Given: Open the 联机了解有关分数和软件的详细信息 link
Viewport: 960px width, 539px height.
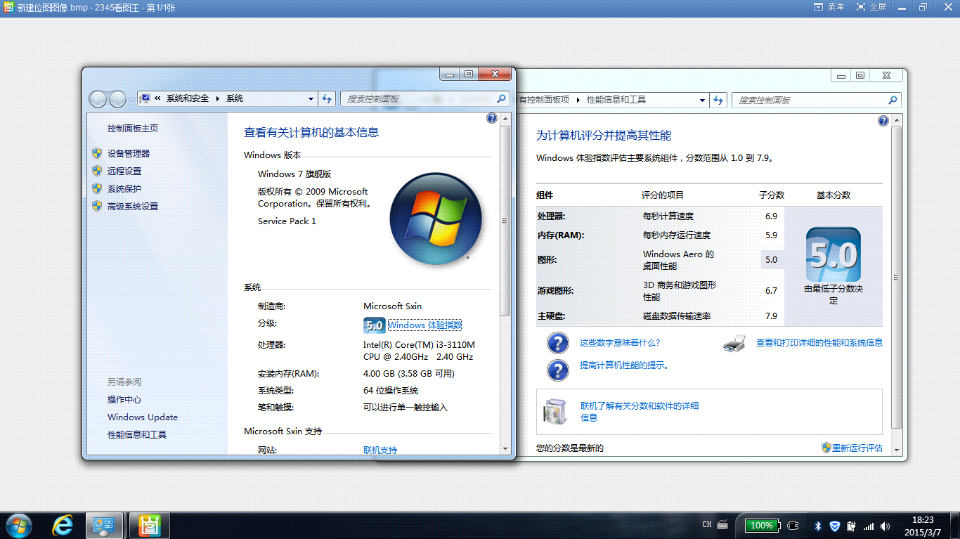Looking at the screenshot, I should (639, 412).
